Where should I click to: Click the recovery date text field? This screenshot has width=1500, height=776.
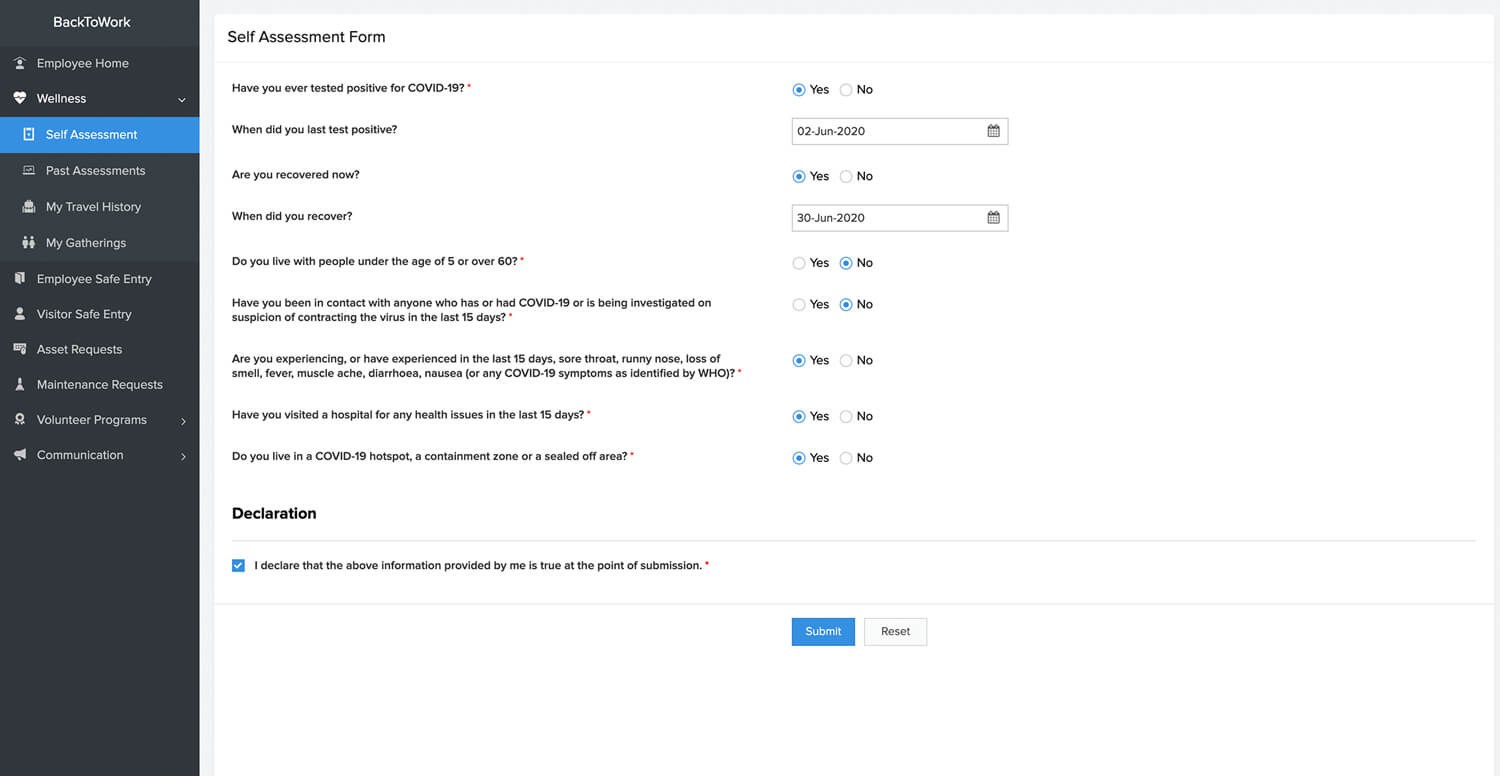point(885,218)
